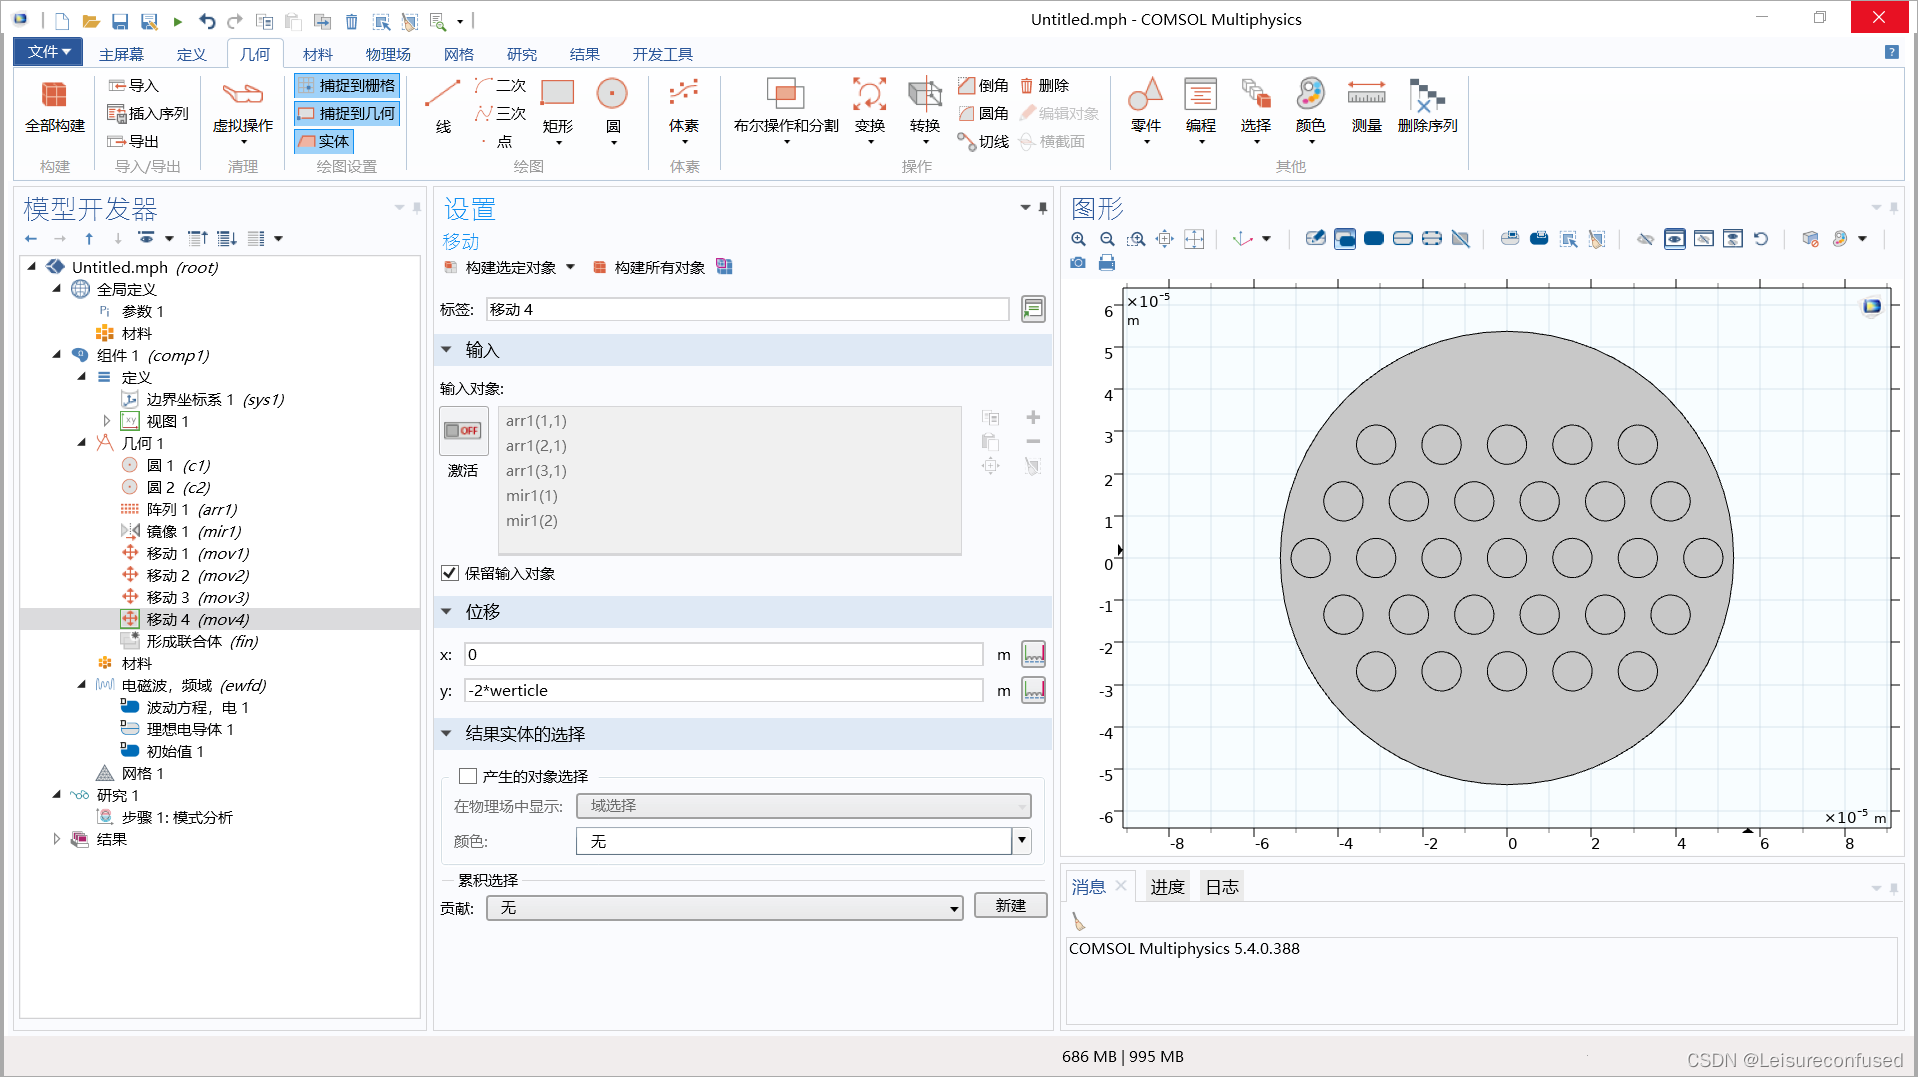
Task: Collapse the 位移 displacement section
Action: [447, 611]
